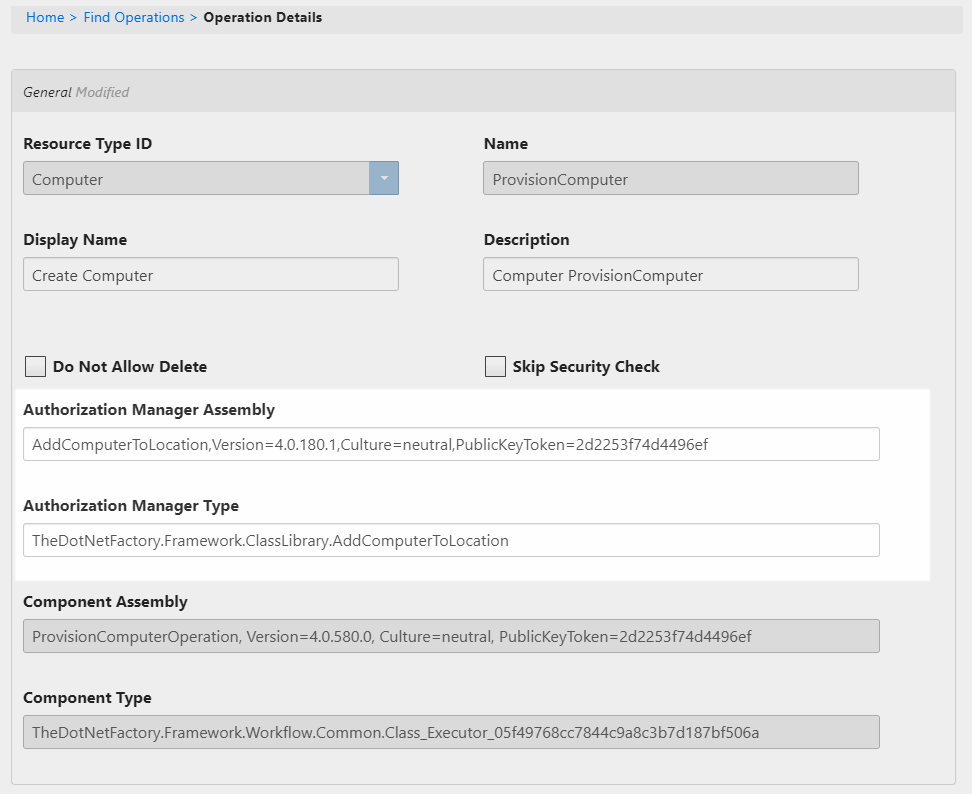Edit the Authorization Manager Assembly value
The width and height of the screenshot is (972, 794).
[x=450, y=444]
